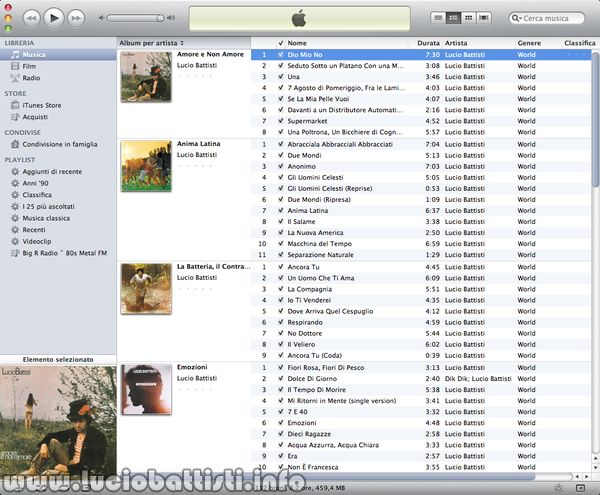600x495 pixels.
Task: Uncheck the Il Veliero track checkbox
Action: pyautogui.click(x=281, y=344)
